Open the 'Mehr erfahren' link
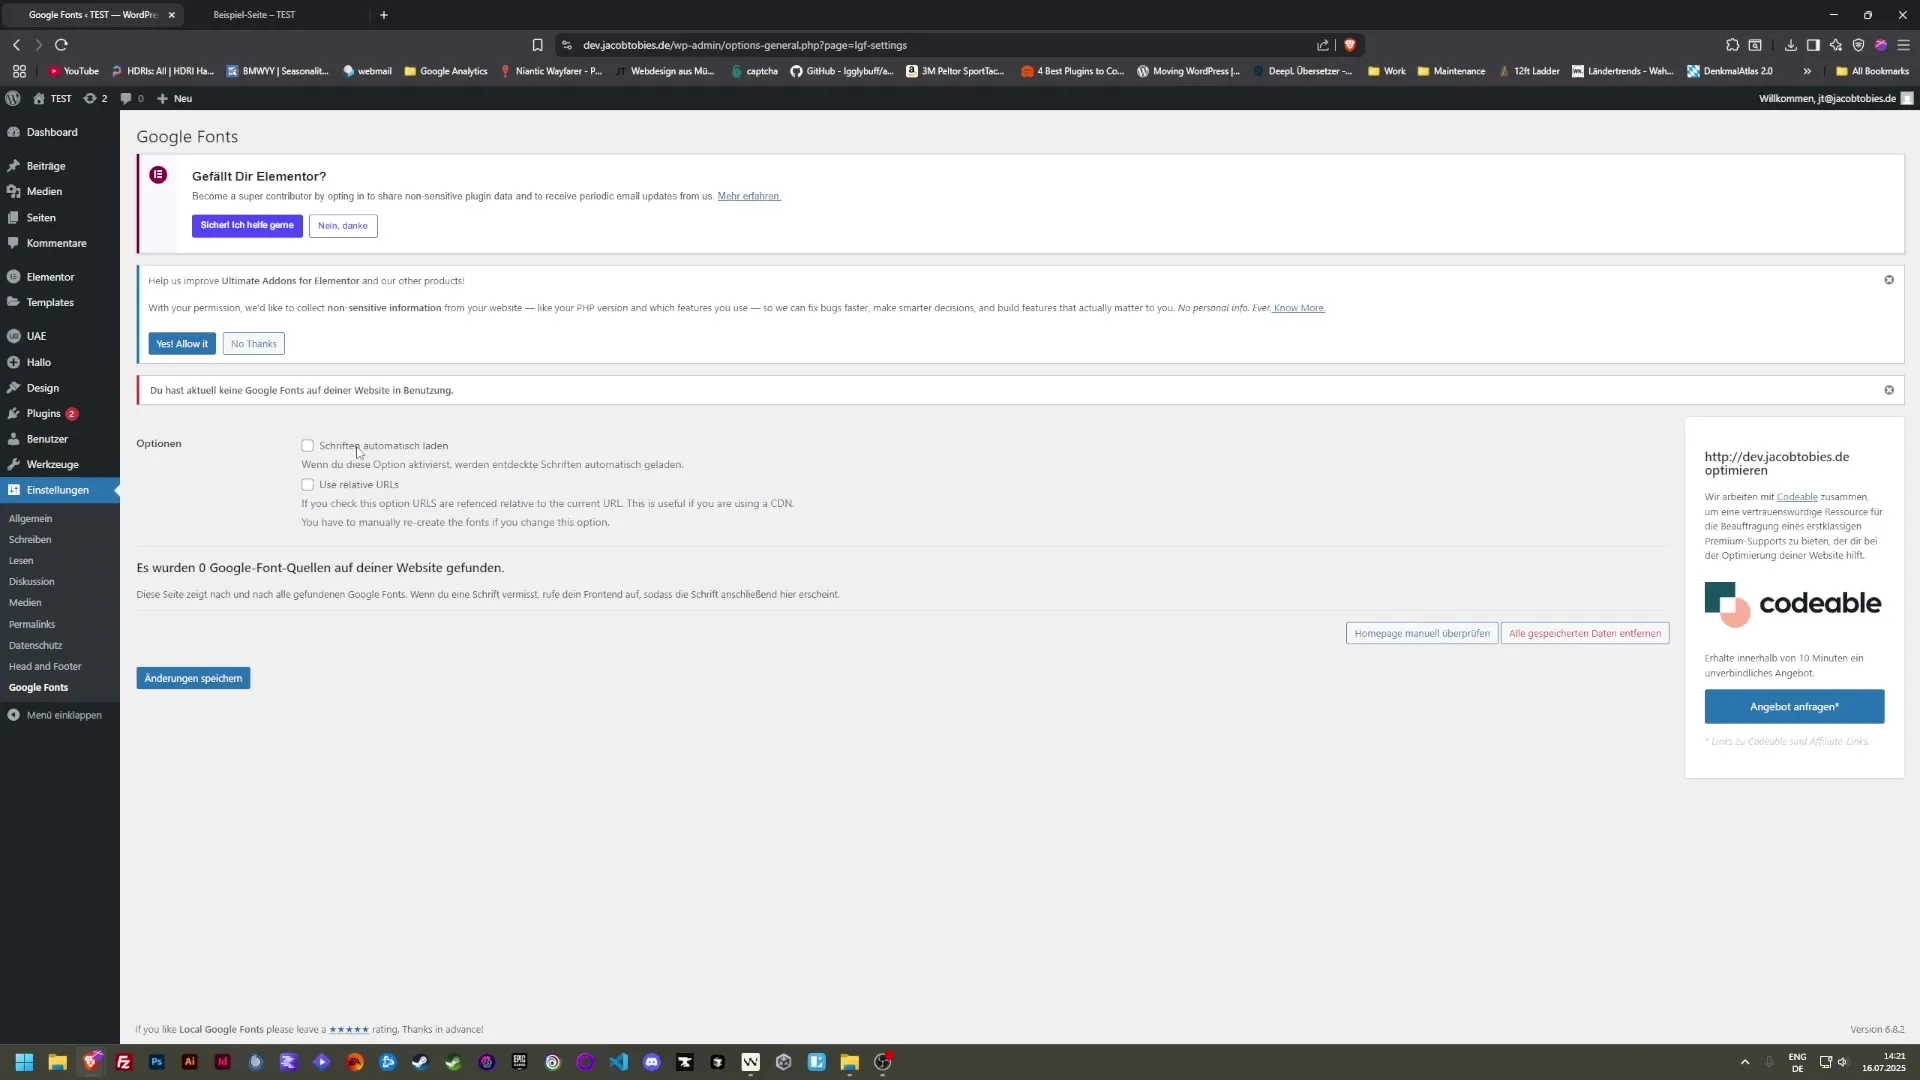The height and width of the screenshot is (1080, 1920). coord(748,196)
